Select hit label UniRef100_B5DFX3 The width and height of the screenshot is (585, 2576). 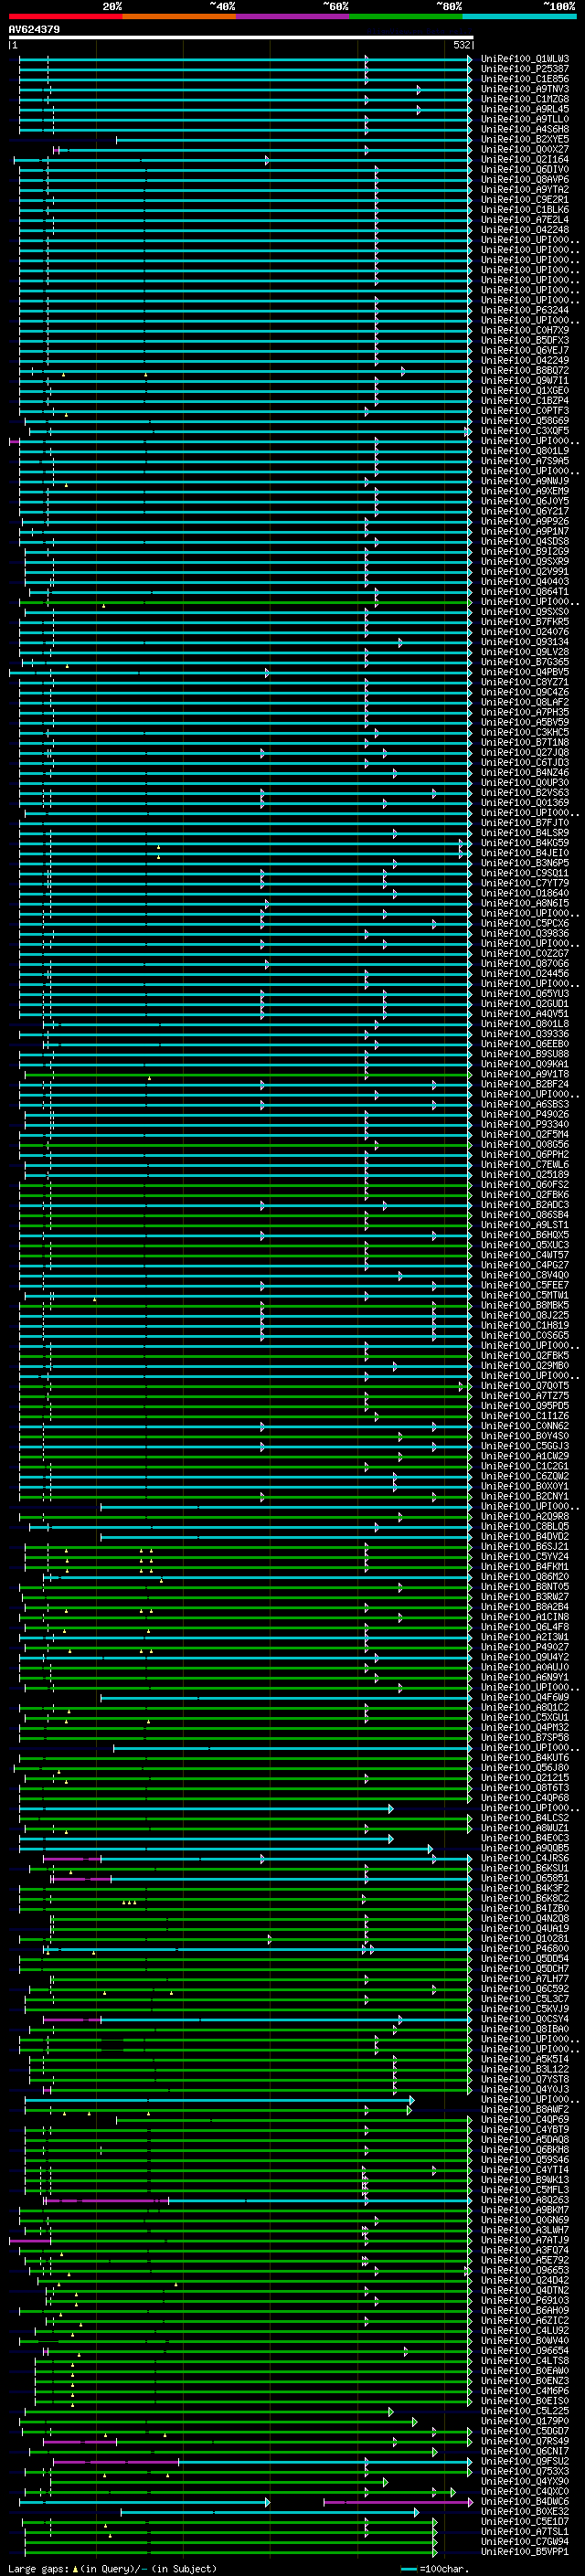(x=525, y=340)
